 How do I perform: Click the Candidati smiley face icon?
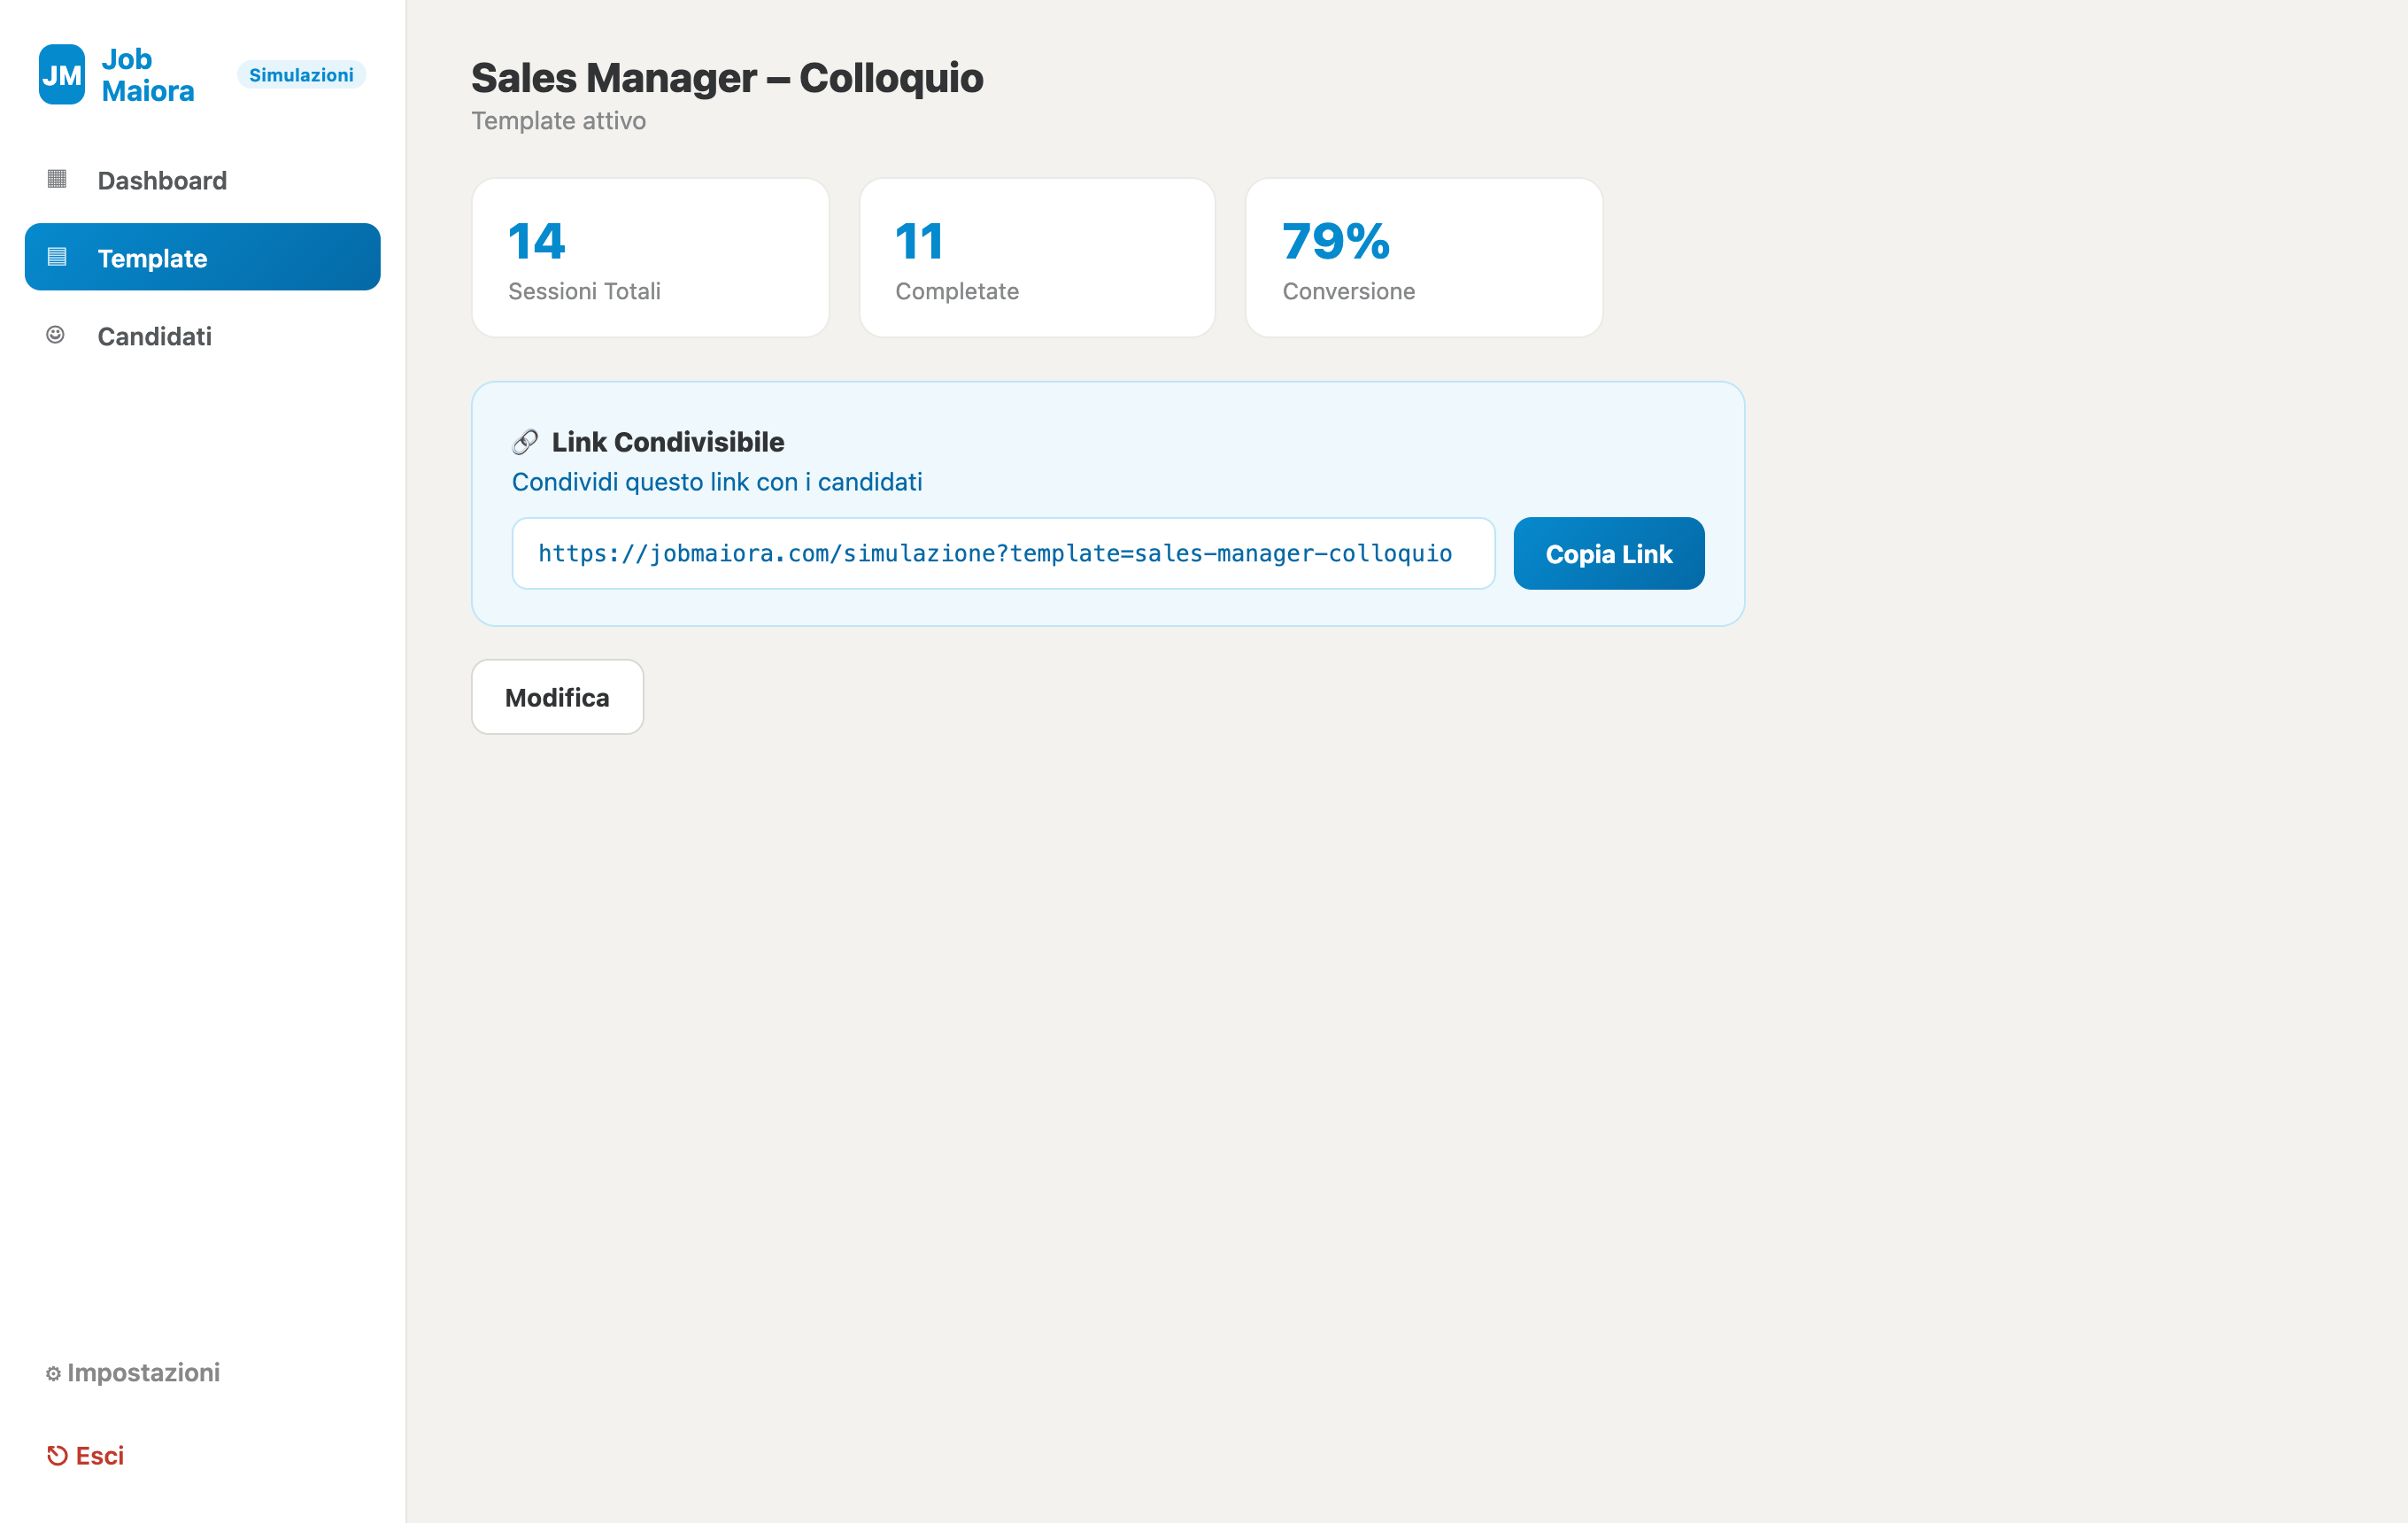[56, 335]
